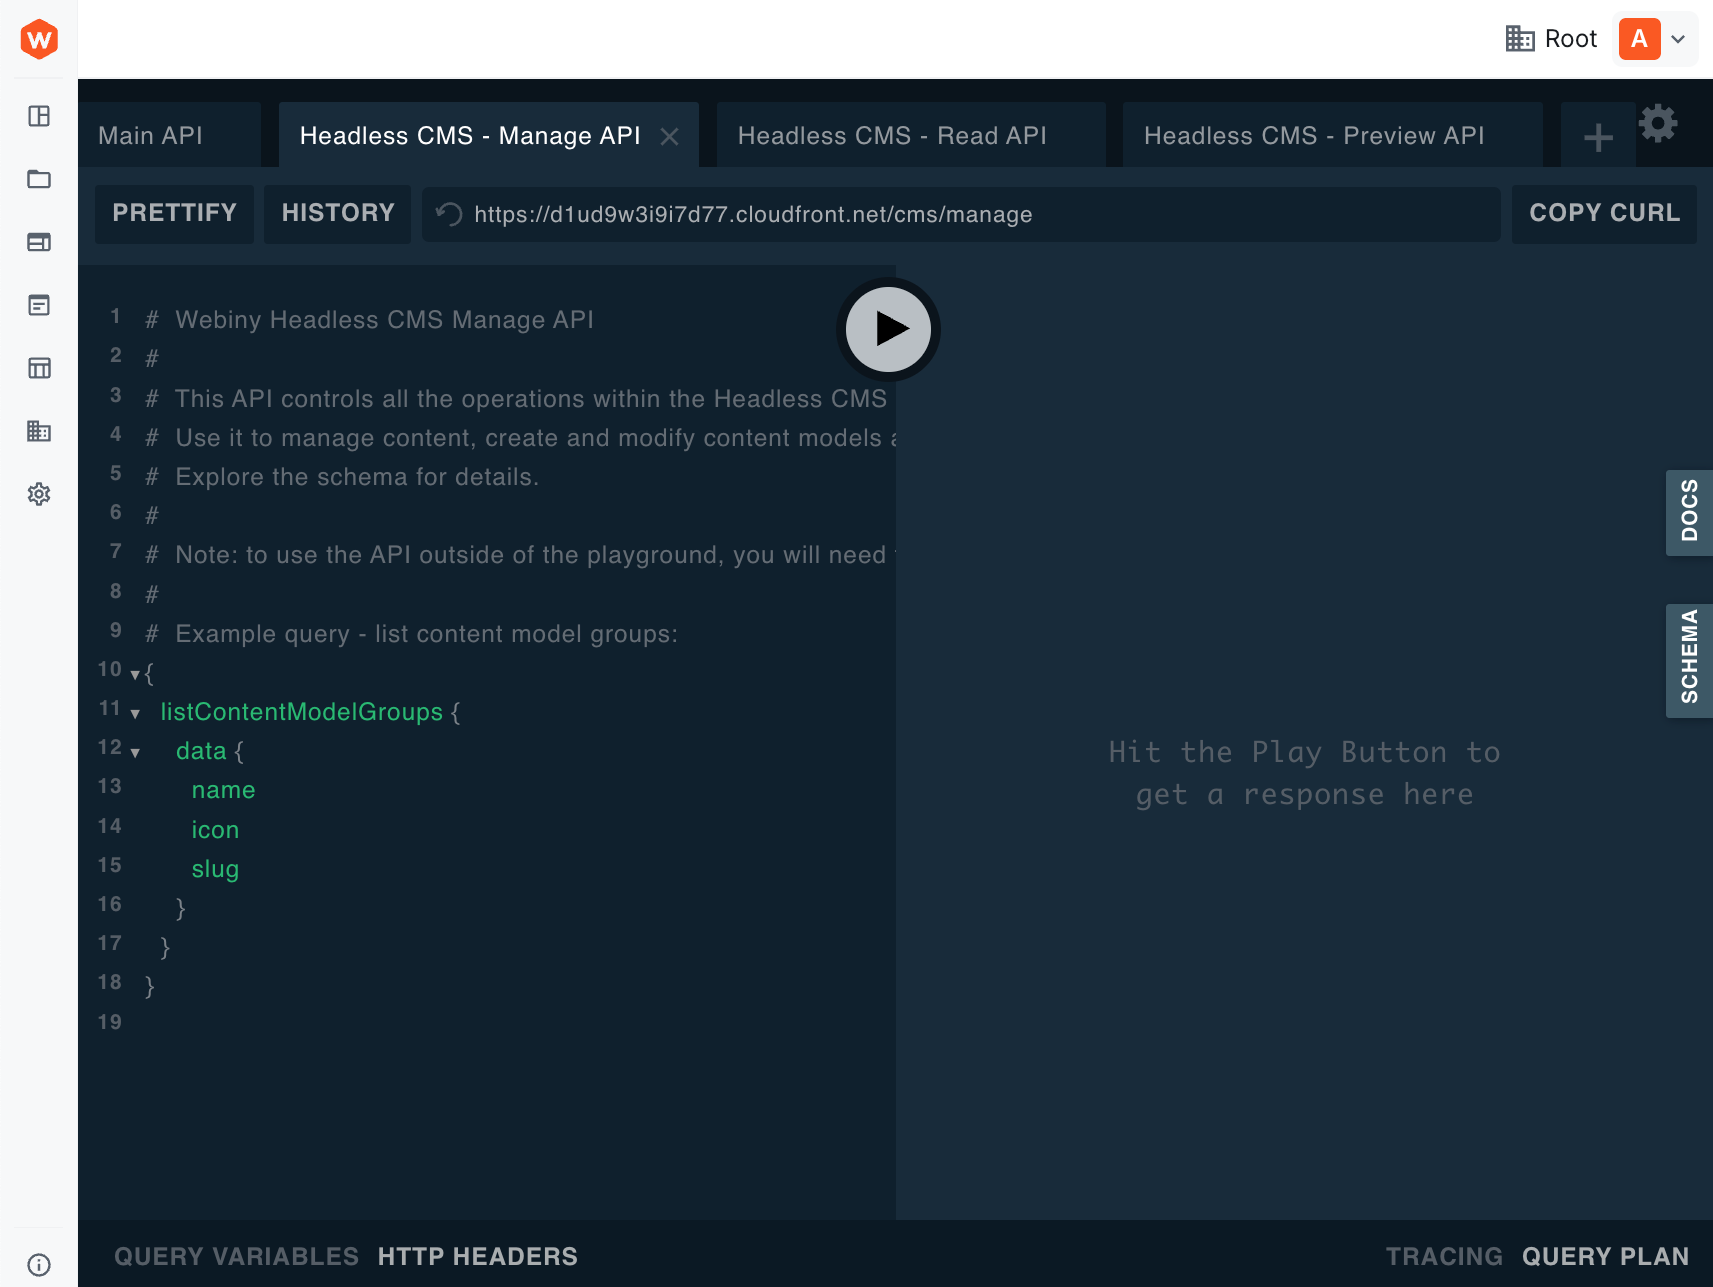Hit the Play button to run the query
This screenshot has width=1713, height=1287.
pos(888,330)
